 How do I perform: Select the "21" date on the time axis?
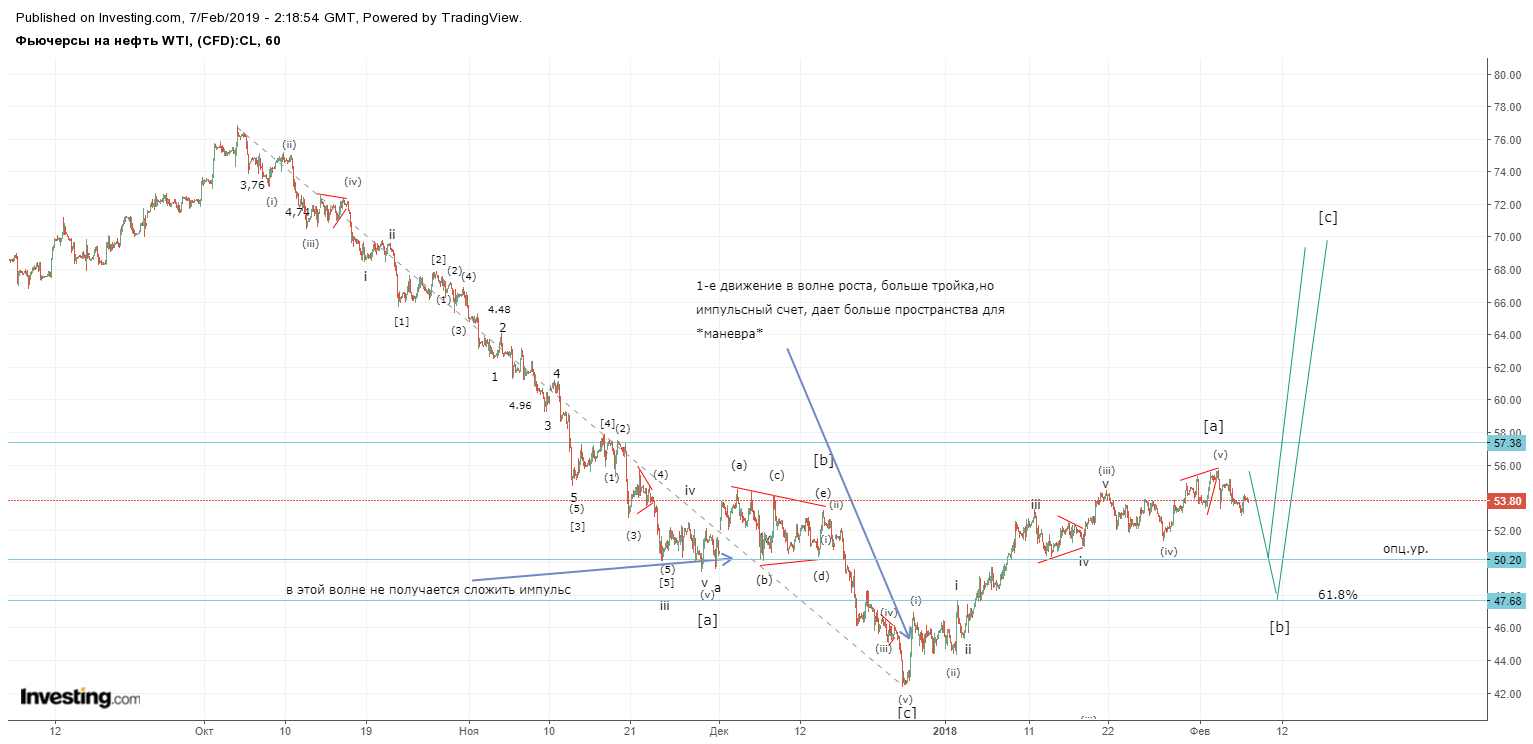tap(629, 730)
